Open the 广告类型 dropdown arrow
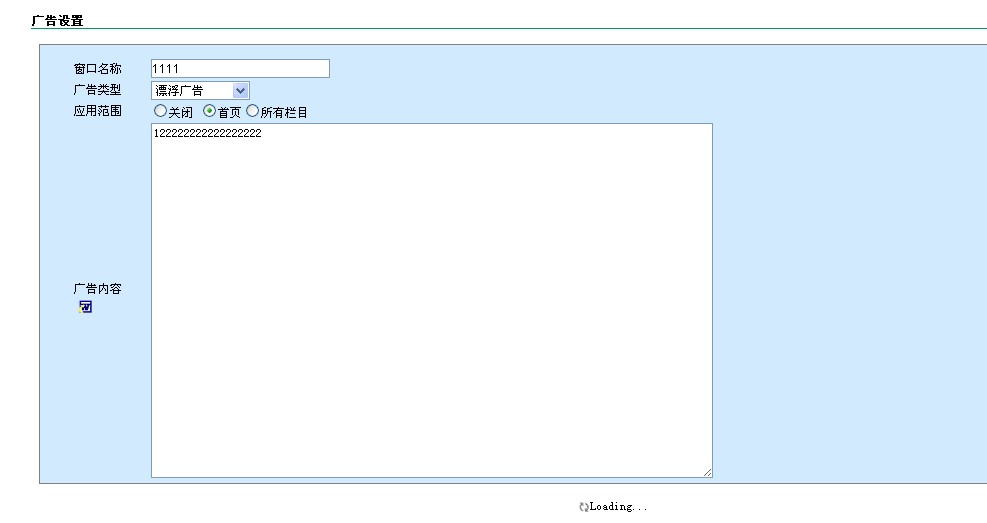The height and width of the screenshot is (523, 987). click(240, 91)
